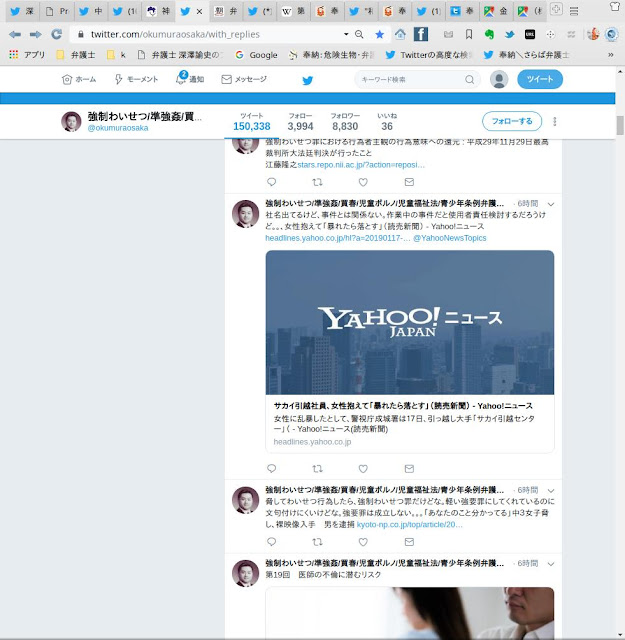
Task: Open the @YahooNewsTopics mention link
Action: point(449,238)
